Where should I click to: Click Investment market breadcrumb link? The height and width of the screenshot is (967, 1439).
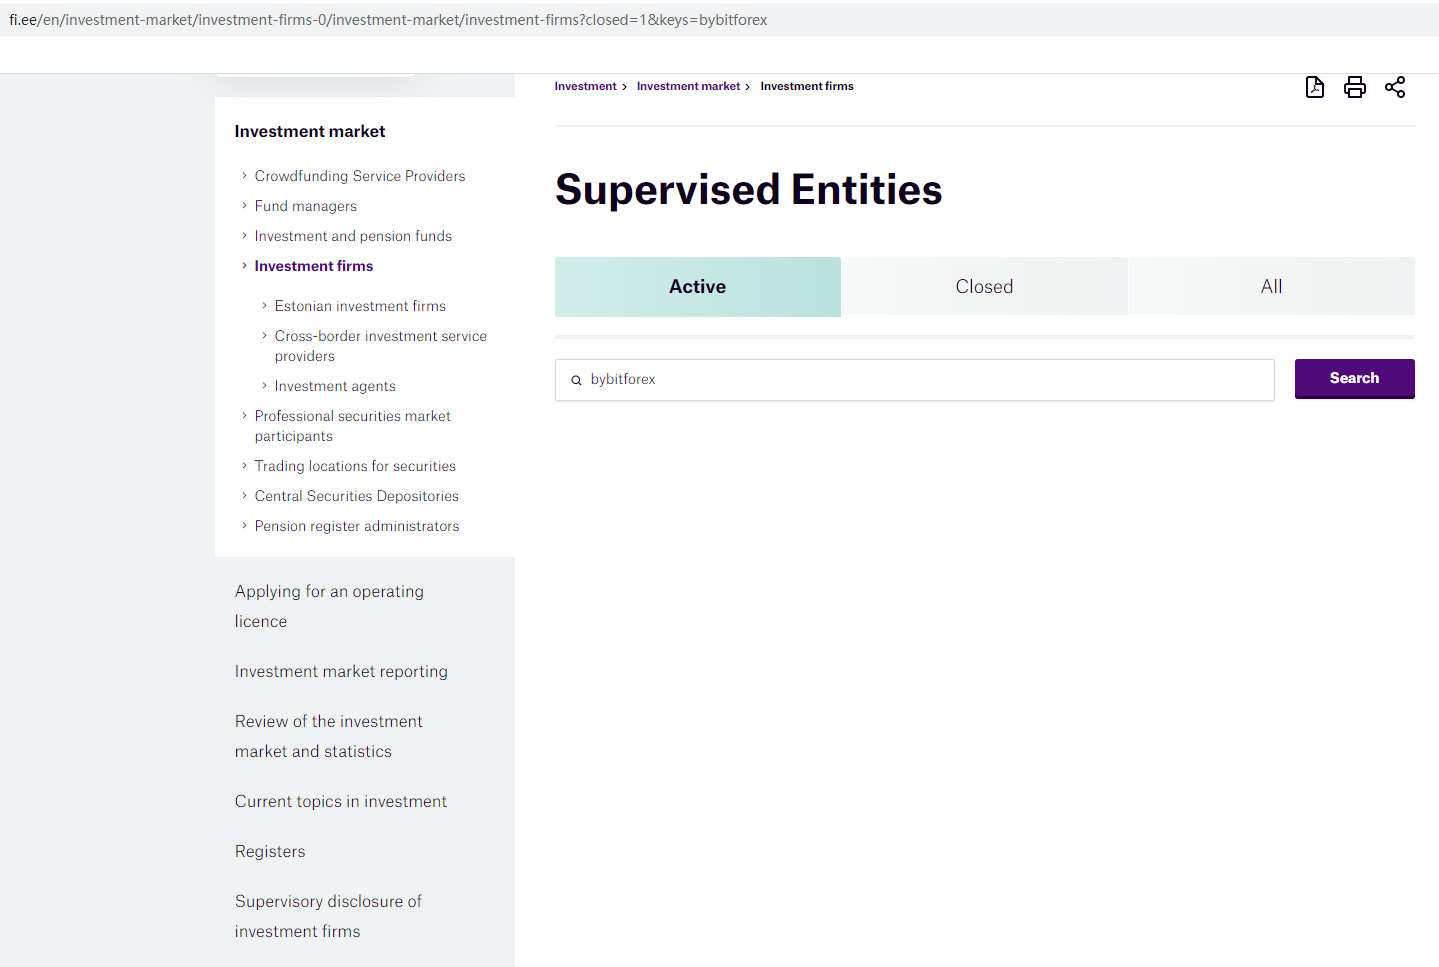tap(688, 87)
